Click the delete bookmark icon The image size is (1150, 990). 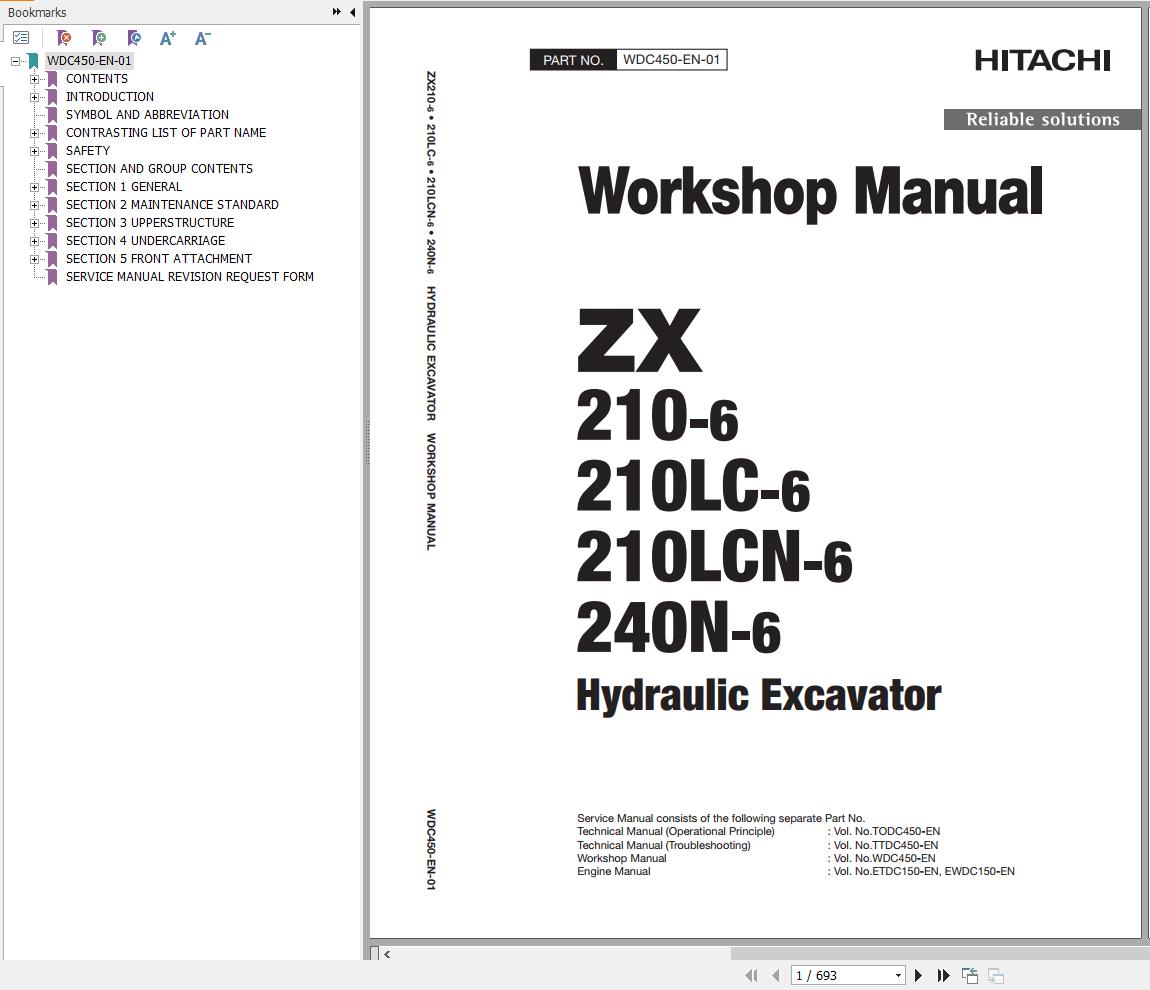(64, 37)
